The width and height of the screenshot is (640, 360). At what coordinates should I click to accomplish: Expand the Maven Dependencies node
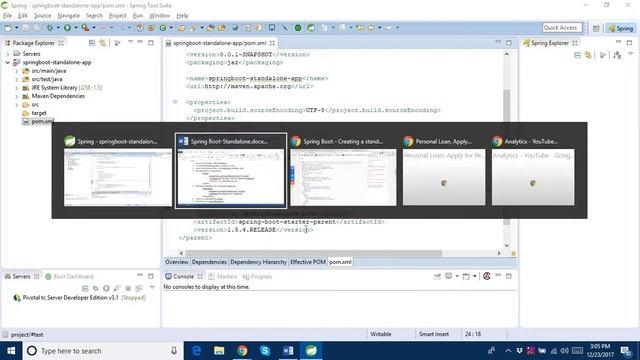coord(17,96)
